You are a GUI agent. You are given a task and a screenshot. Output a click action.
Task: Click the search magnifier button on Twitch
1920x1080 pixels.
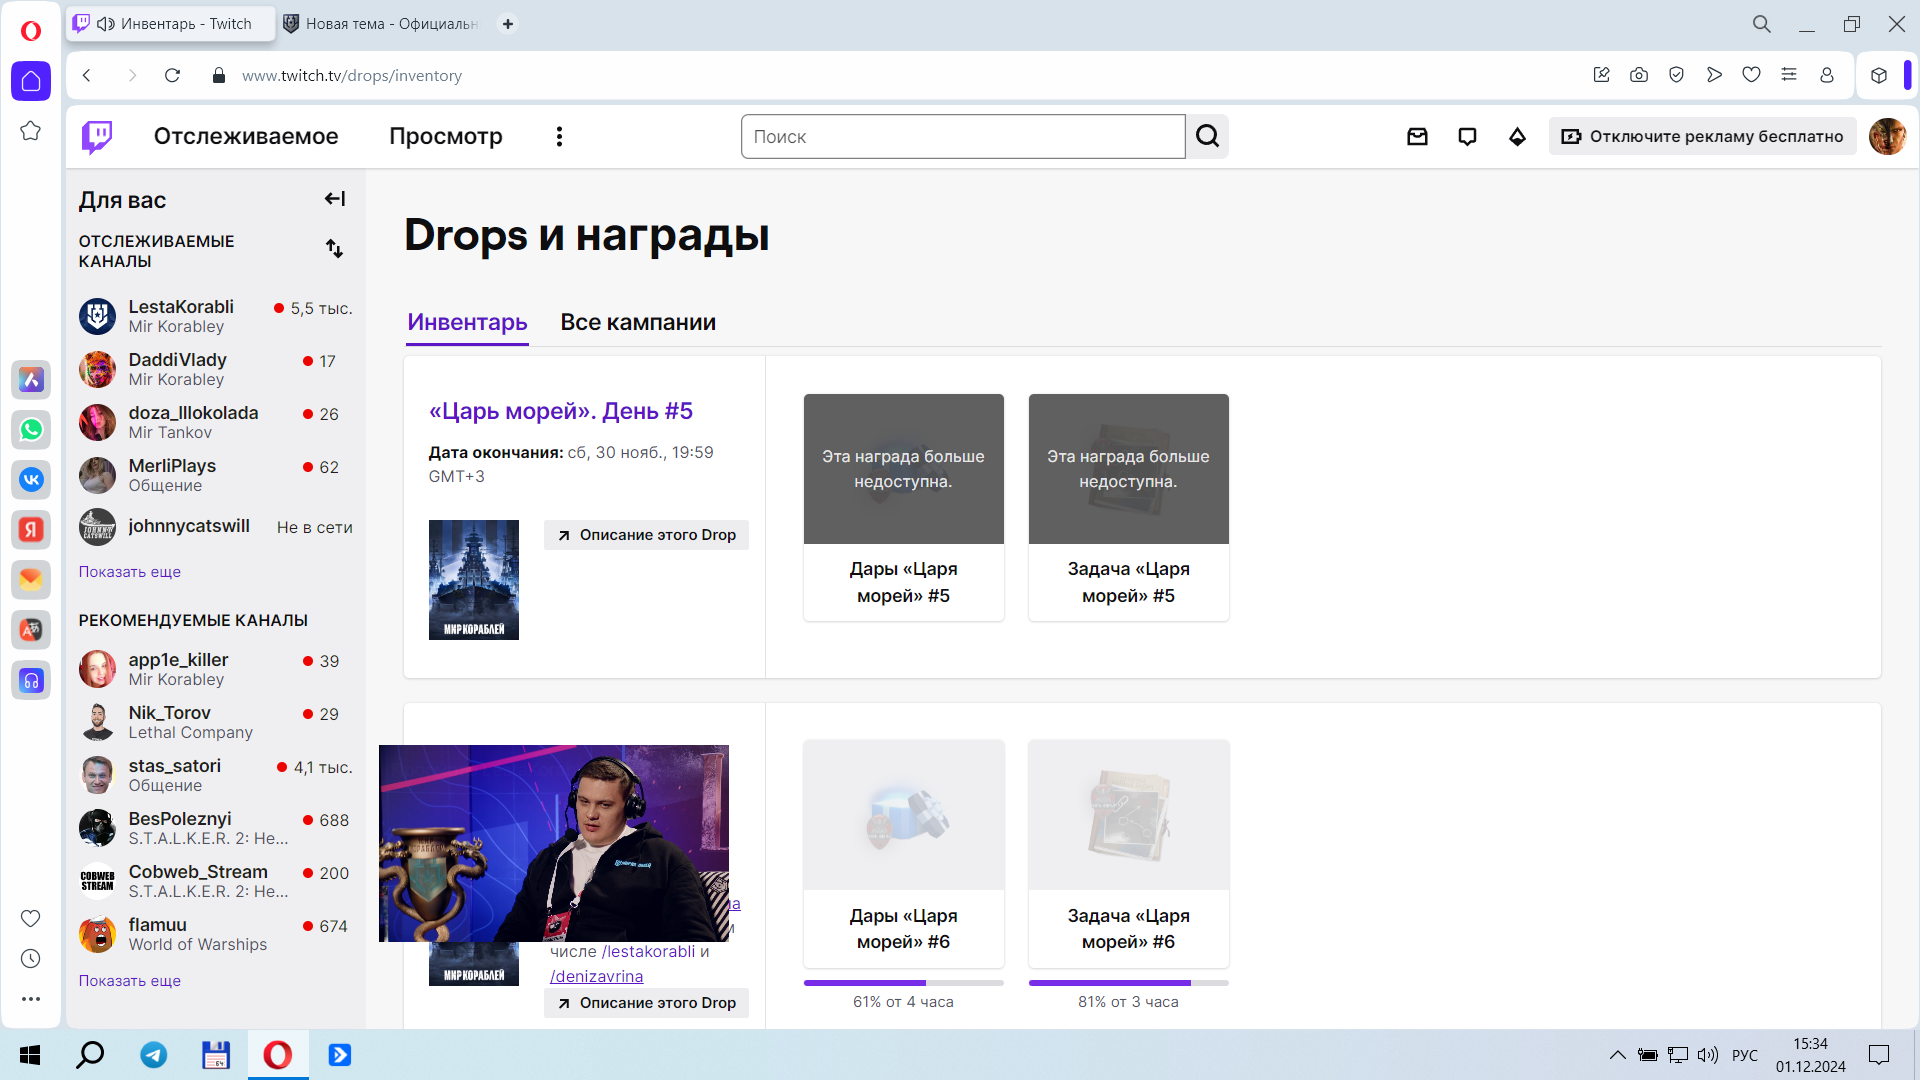1207,137
